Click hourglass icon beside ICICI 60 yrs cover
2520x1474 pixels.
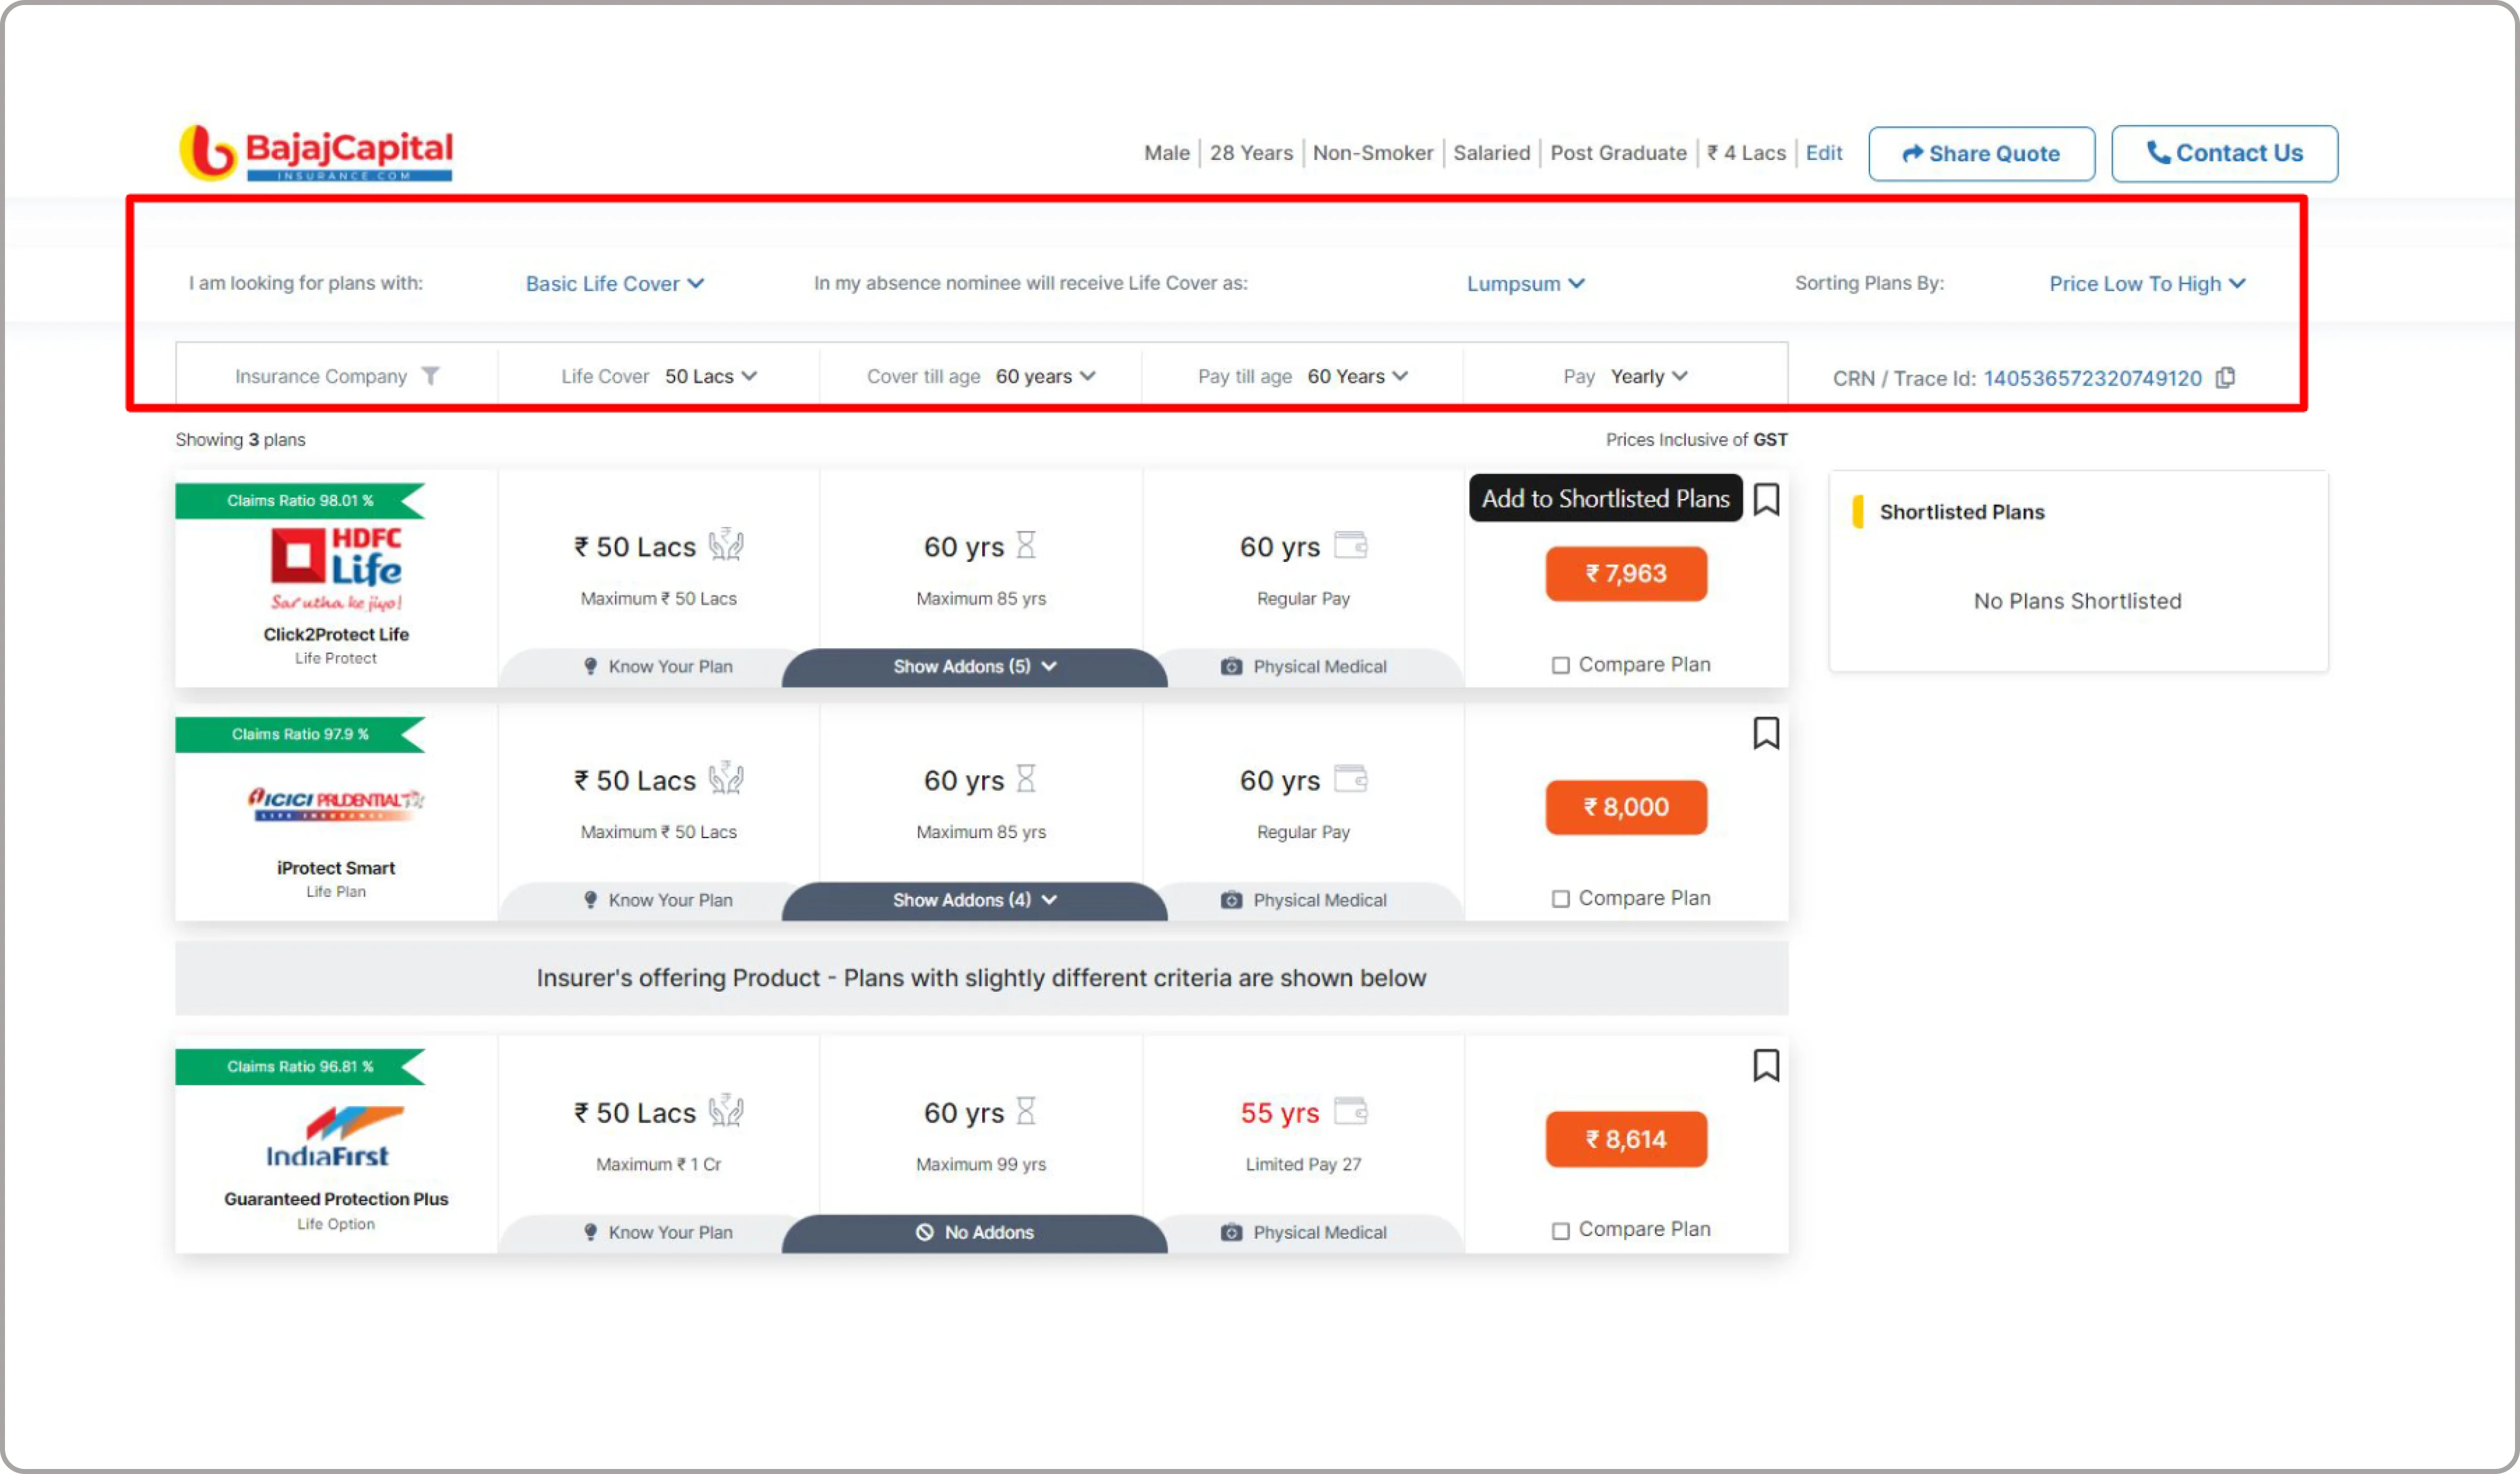(1026, 778)
